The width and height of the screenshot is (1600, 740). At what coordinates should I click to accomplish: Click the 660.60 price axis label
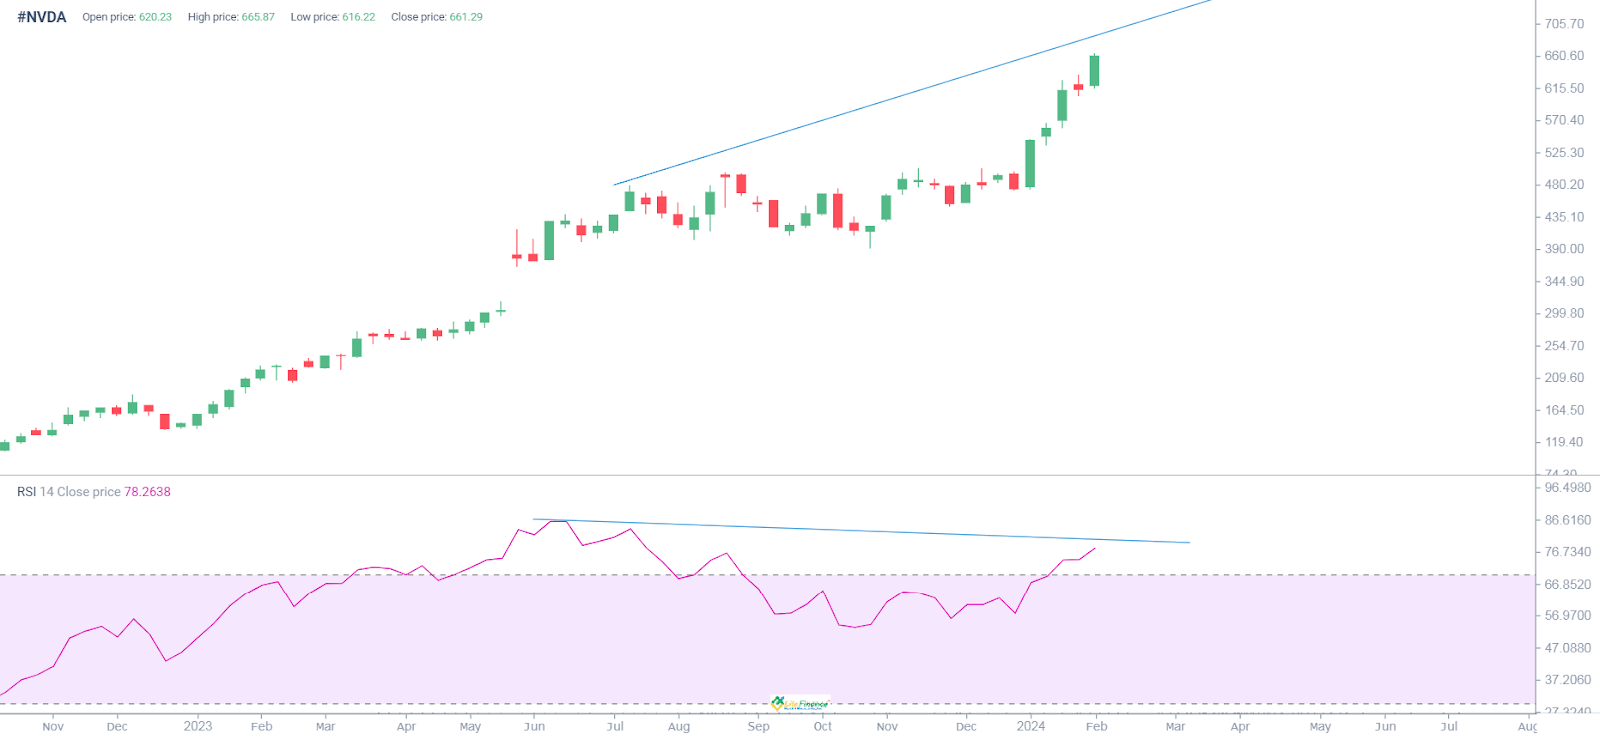(1564, 56)
